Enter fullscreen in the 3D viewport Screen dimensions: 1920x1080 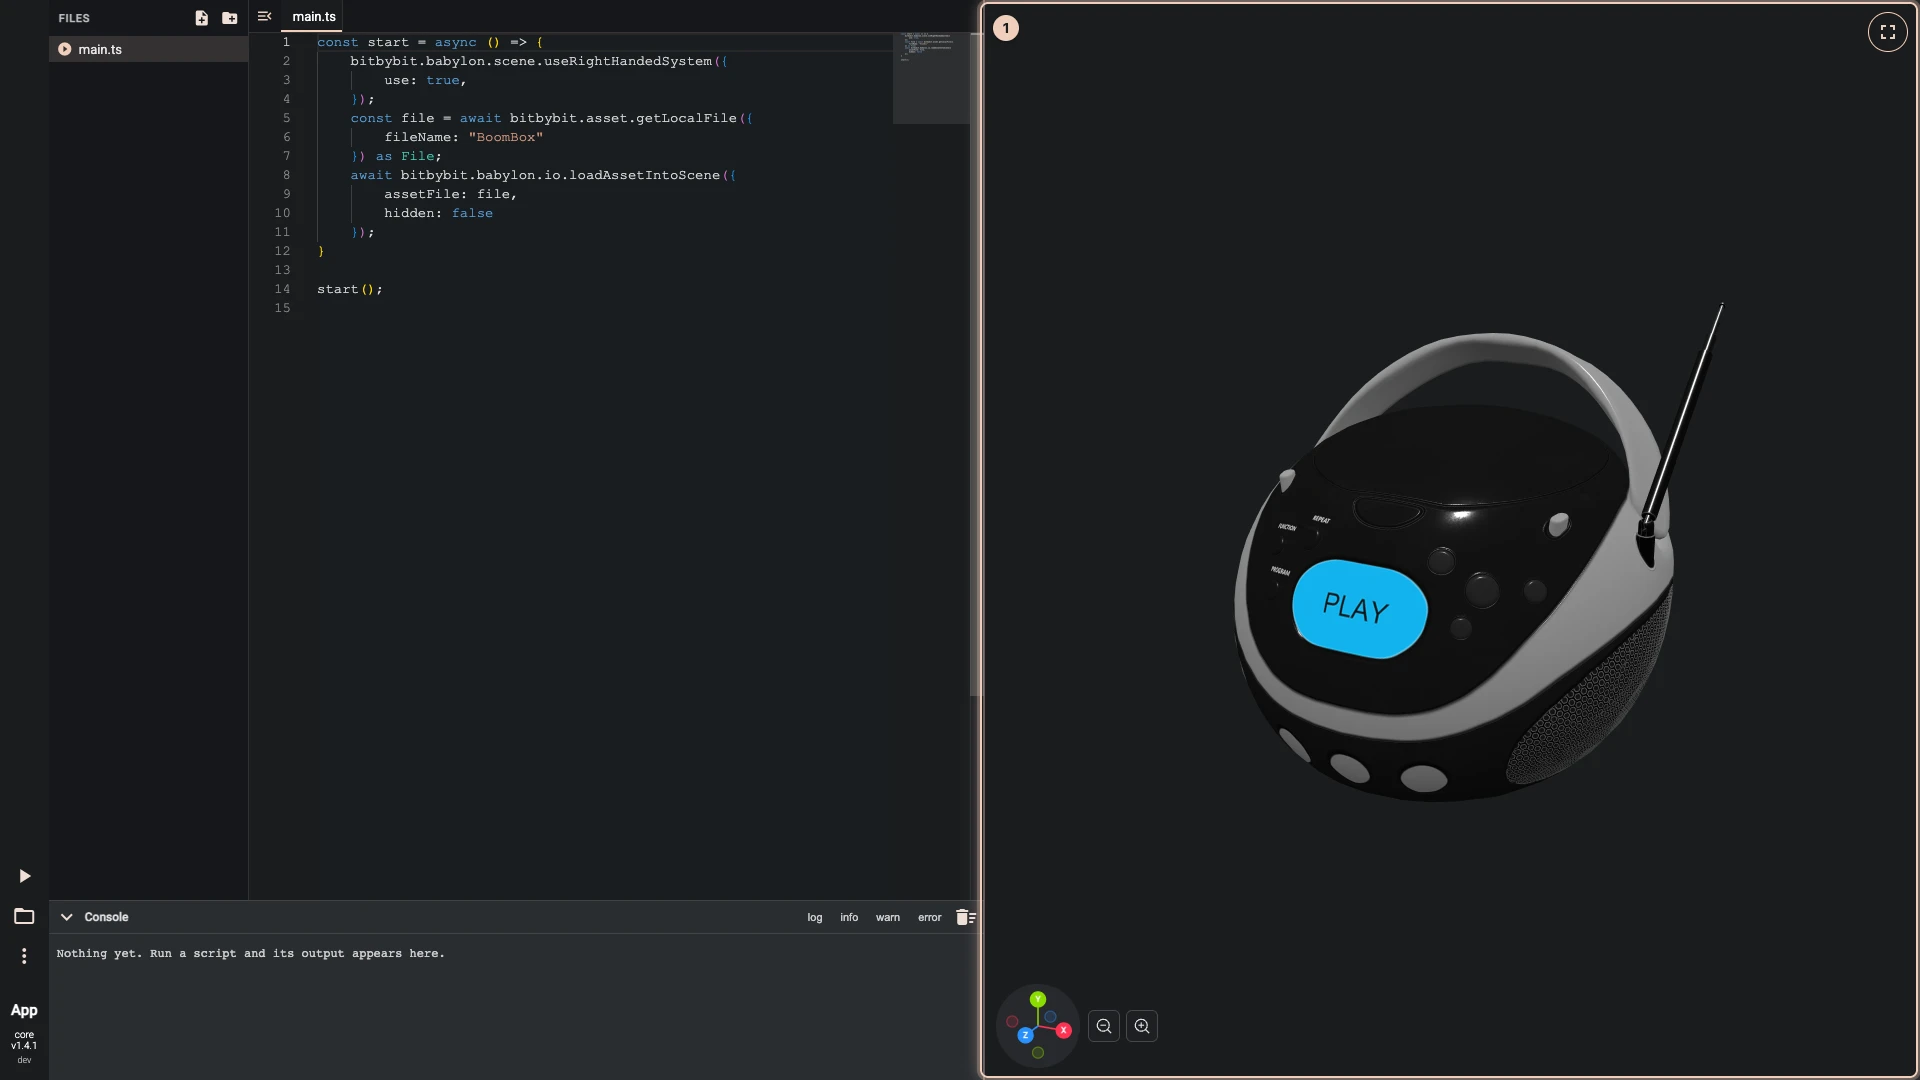coord(1887,32)
